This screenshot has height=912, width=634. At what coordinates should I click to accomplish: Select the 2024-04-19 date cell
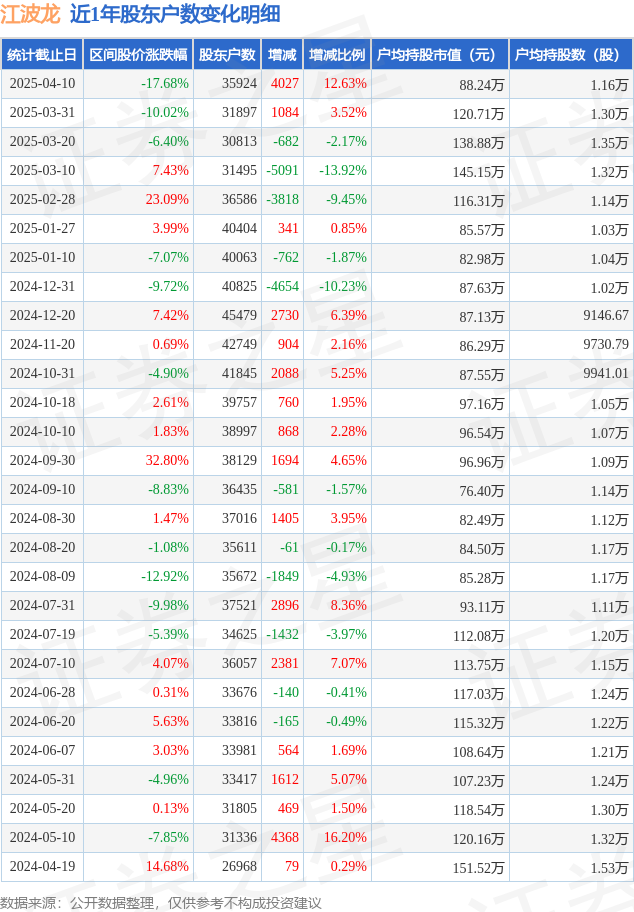pyautogui.click(x=42, y=867)
